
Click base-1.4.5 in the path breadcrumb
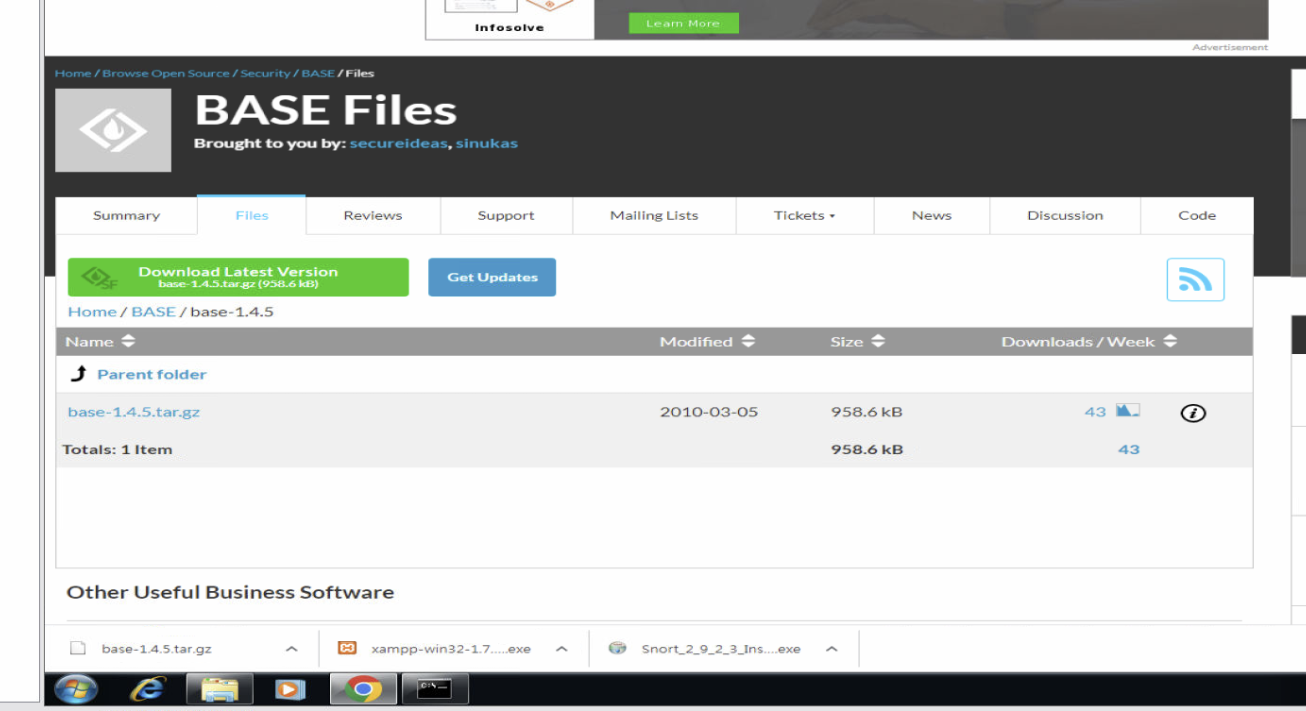point(232,311)
